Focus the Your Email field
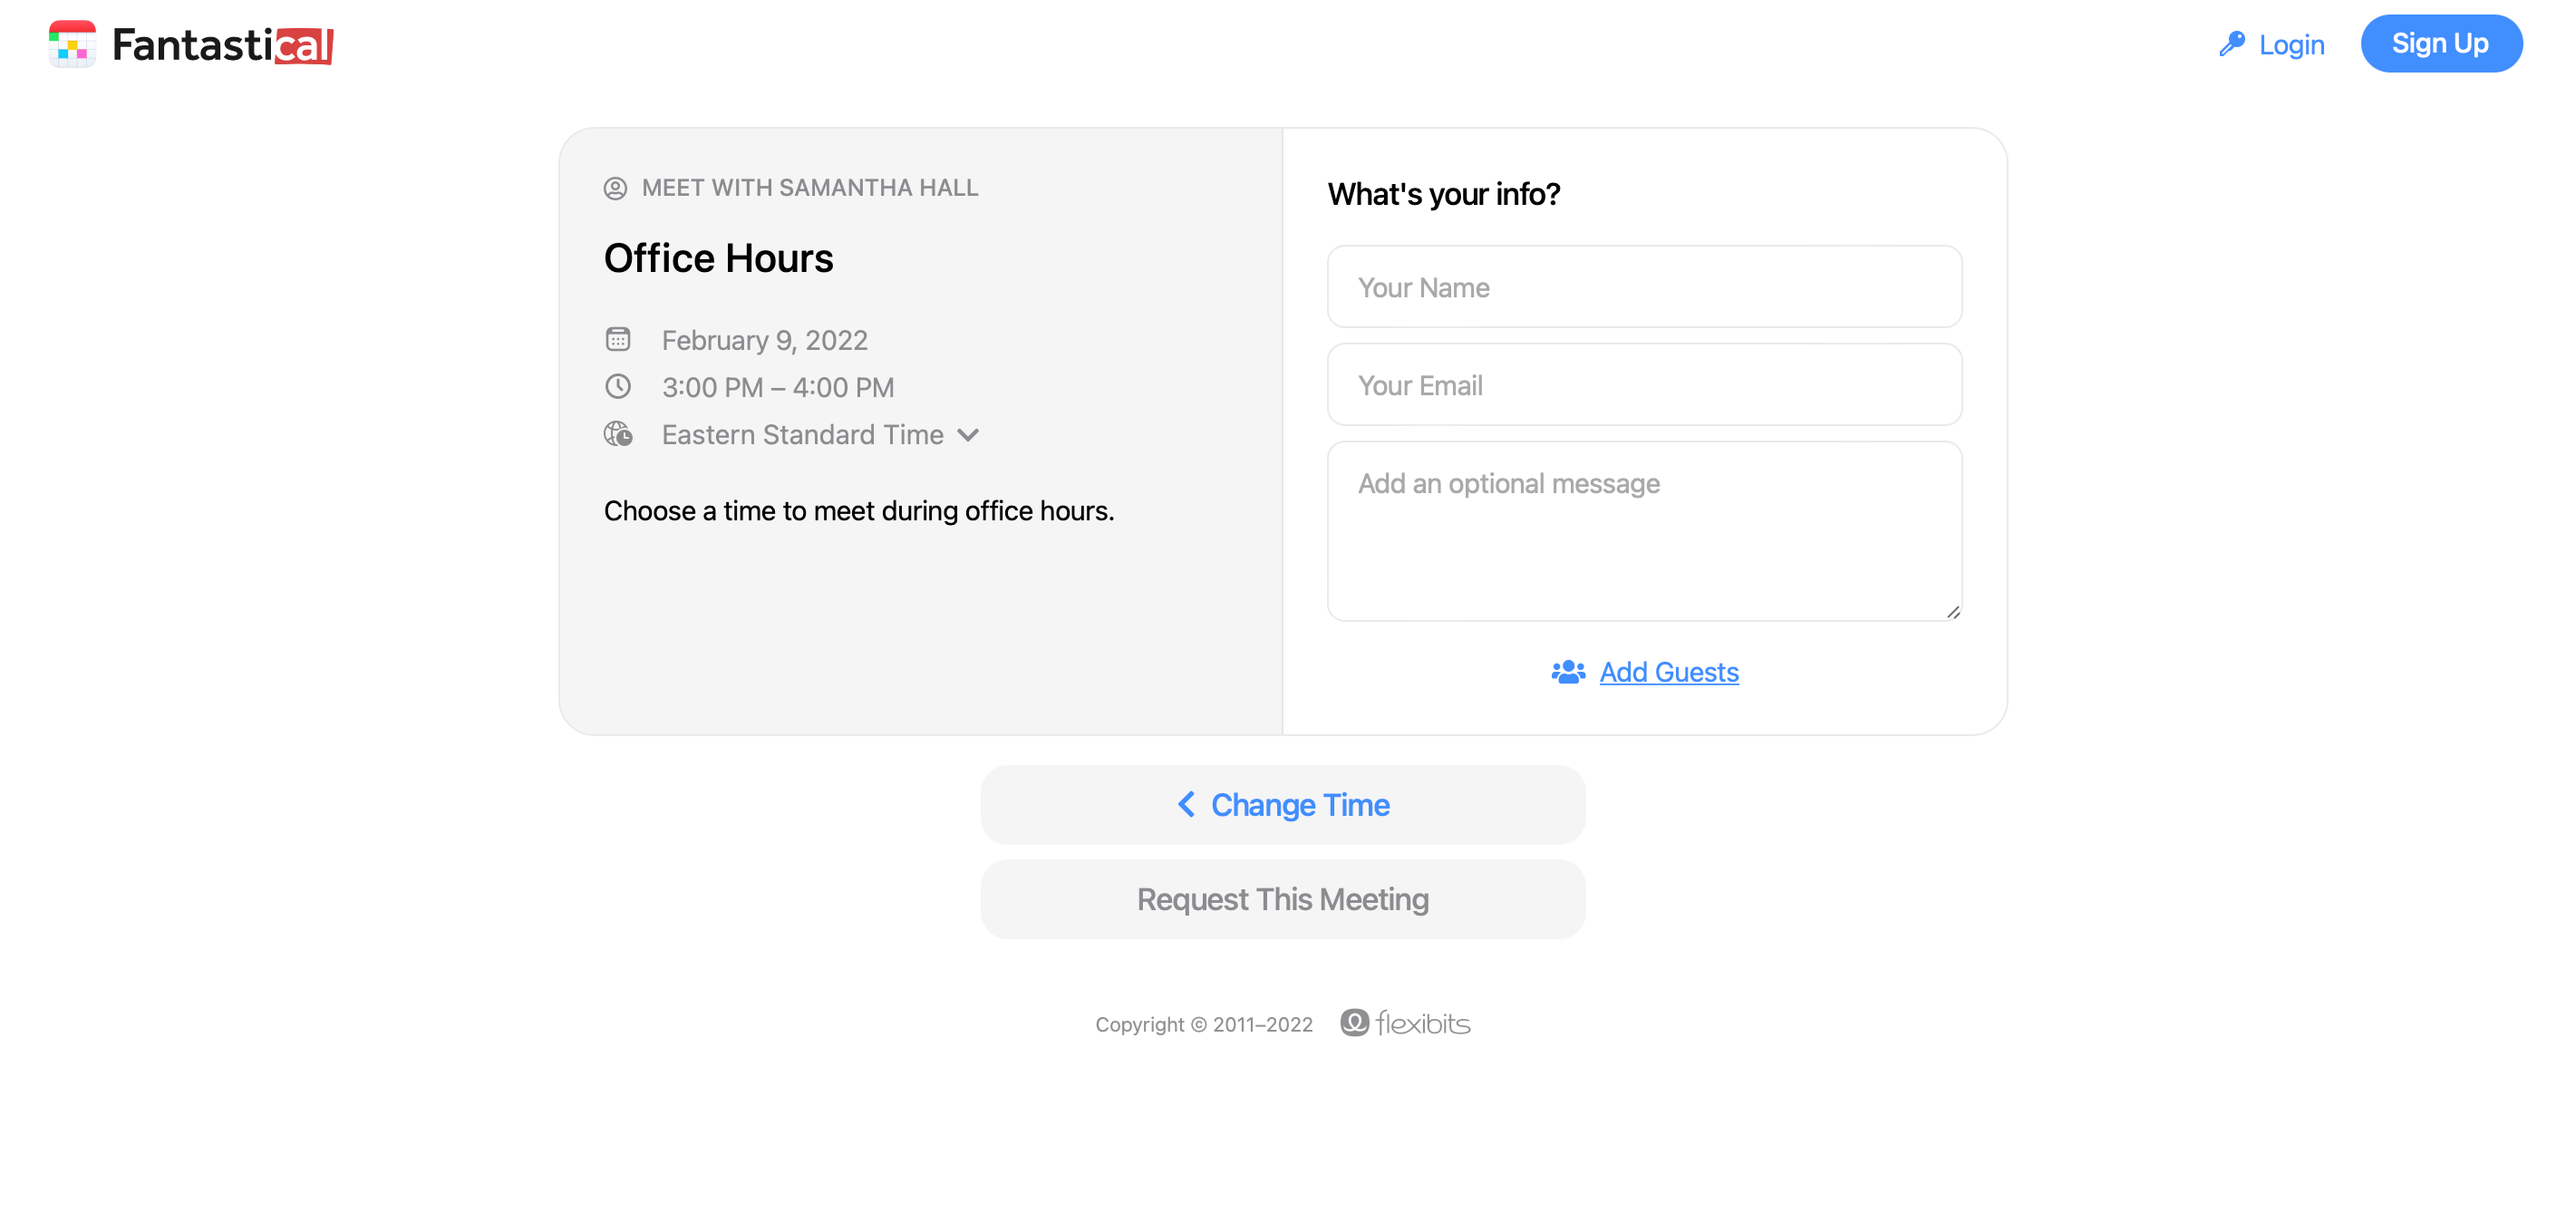The image size is (2576, 1222). 1643,385
